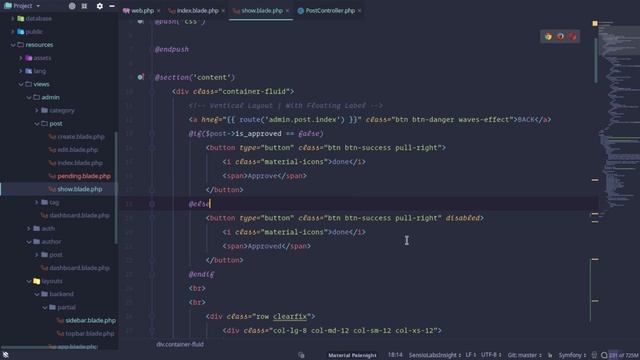
Task: Close the index.blade.php tab
Action: [223, 11]
